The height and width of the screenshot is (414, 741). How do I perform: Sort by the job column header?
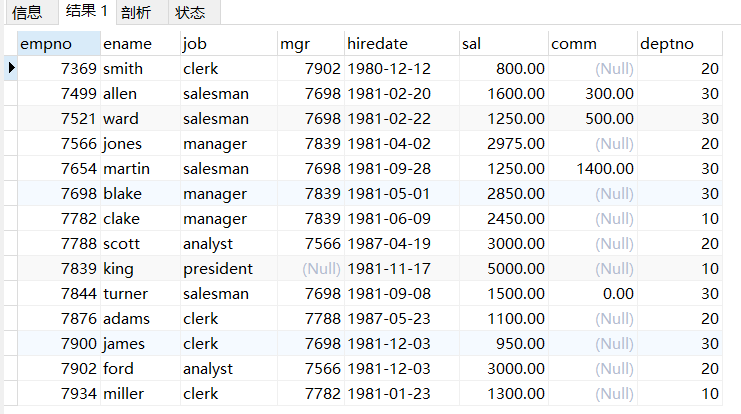pyautogui.click(x=227, y=43)
